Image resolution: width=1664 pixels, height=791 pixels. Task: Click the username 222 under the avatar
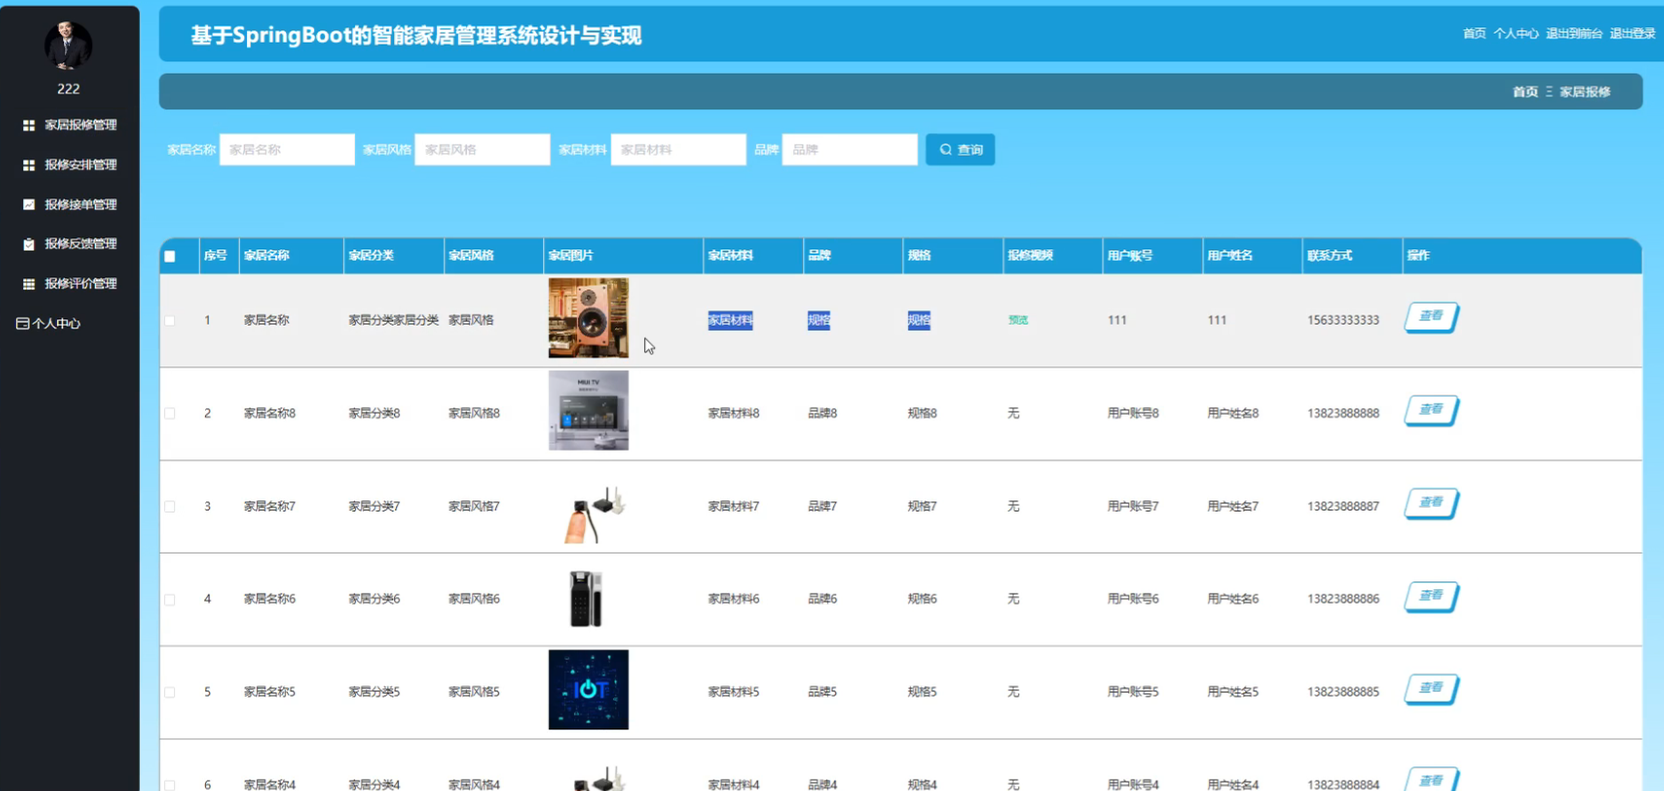click(68, 89)
